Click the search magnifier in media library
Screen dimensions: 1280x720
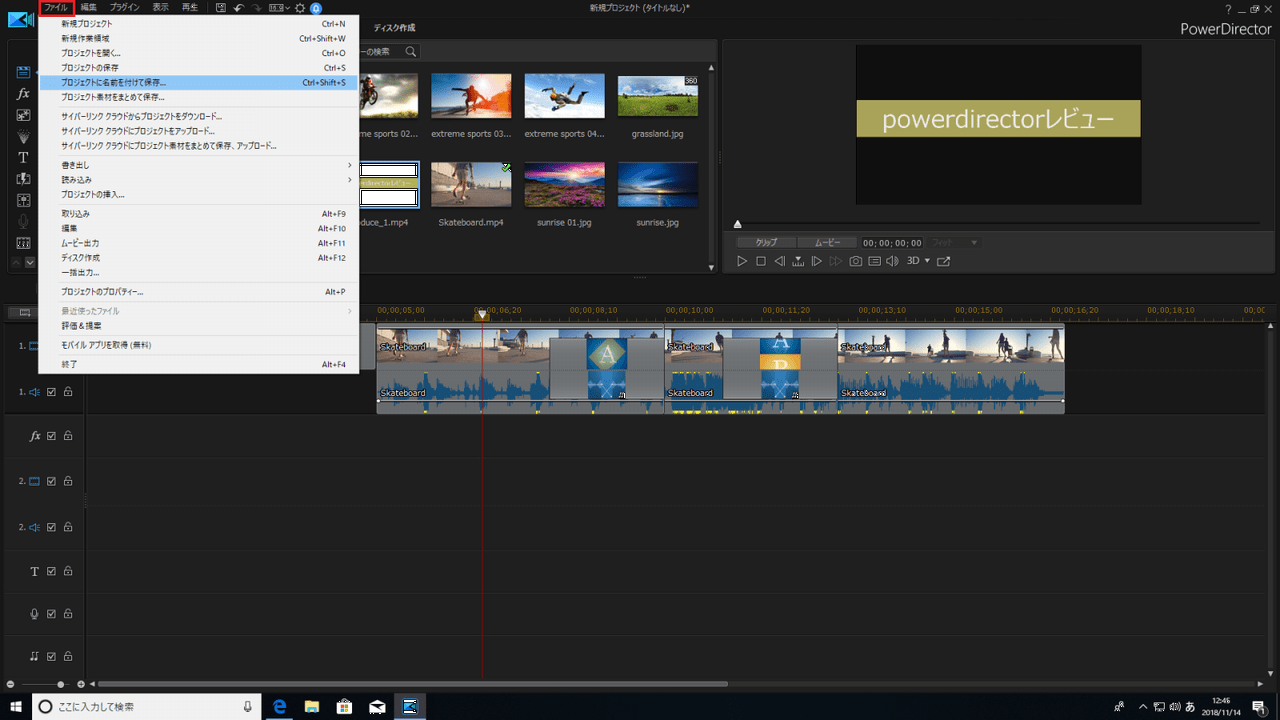pyautogui.click(x=410, y=51)
